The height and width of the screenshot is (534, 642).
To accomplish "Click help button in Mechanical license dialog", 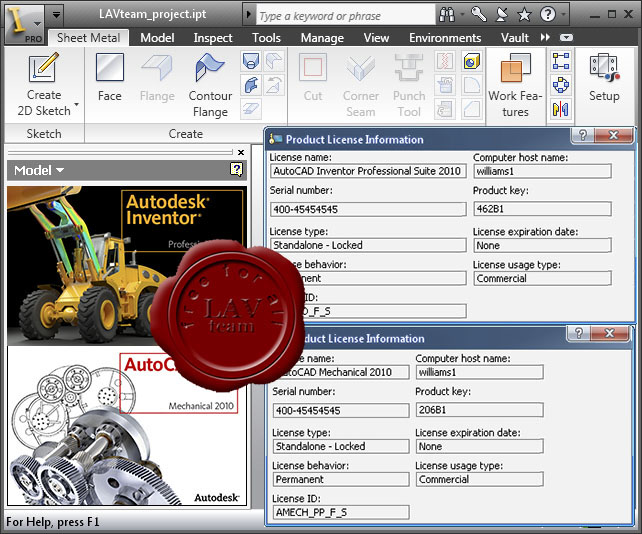I will [x=579, y=333].
